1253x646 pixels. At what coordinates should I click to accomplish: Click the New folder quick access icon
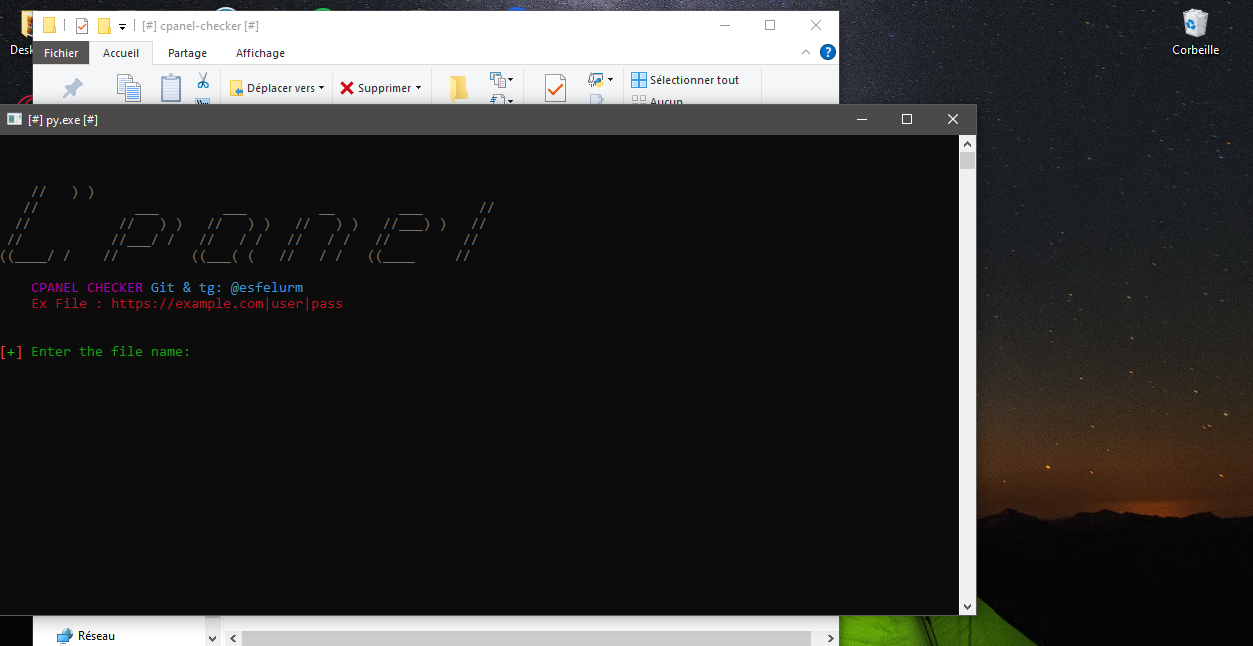tap(104, 26)
